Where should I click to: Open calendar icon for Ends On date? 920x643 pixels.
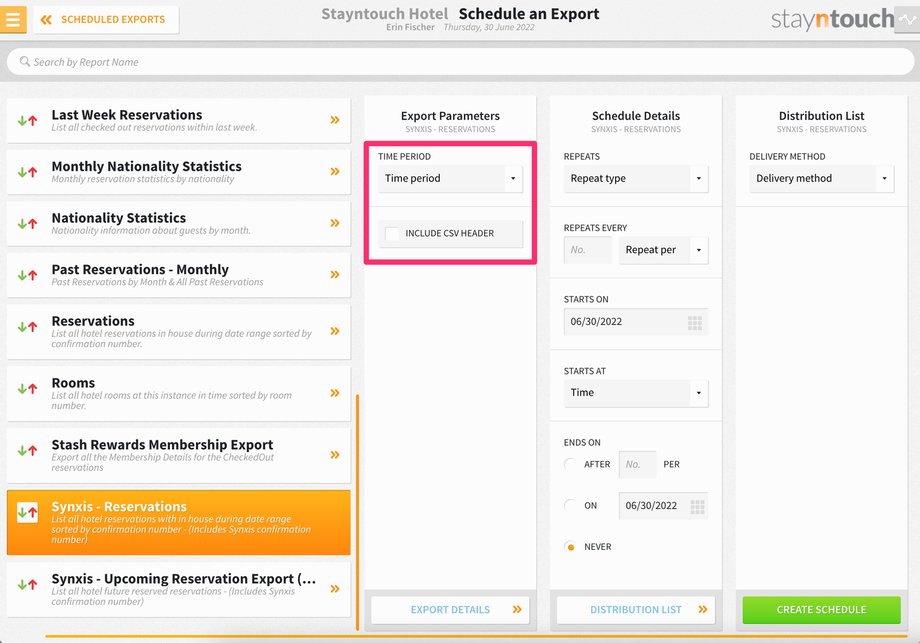pos(697,506)
